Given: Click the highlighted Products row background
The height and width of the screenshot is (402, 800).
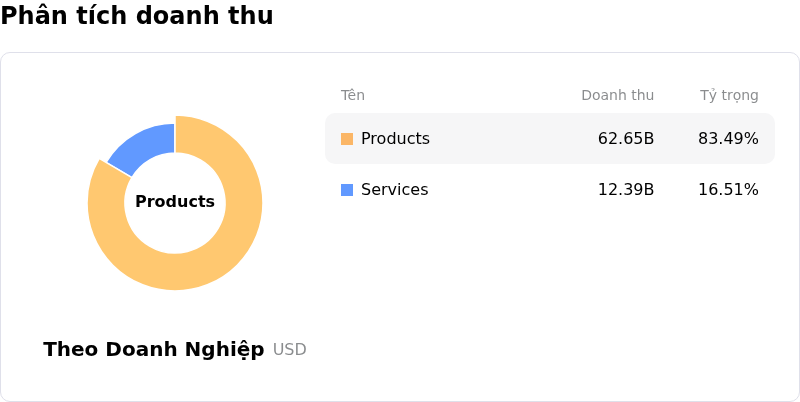Looking at the screenshot, I should click(x=510, y=139).
